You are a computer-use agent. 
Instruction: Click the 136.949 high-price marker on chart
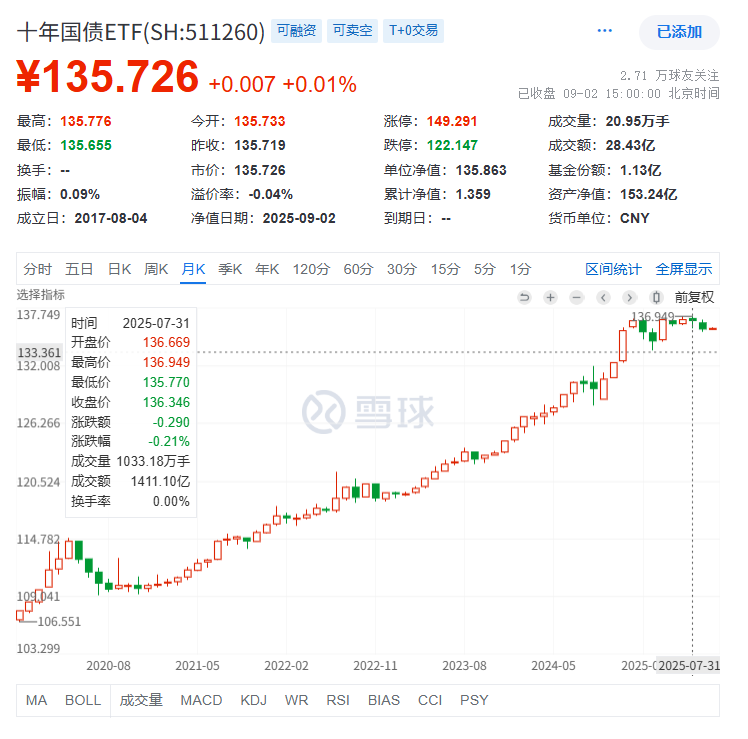653,316
